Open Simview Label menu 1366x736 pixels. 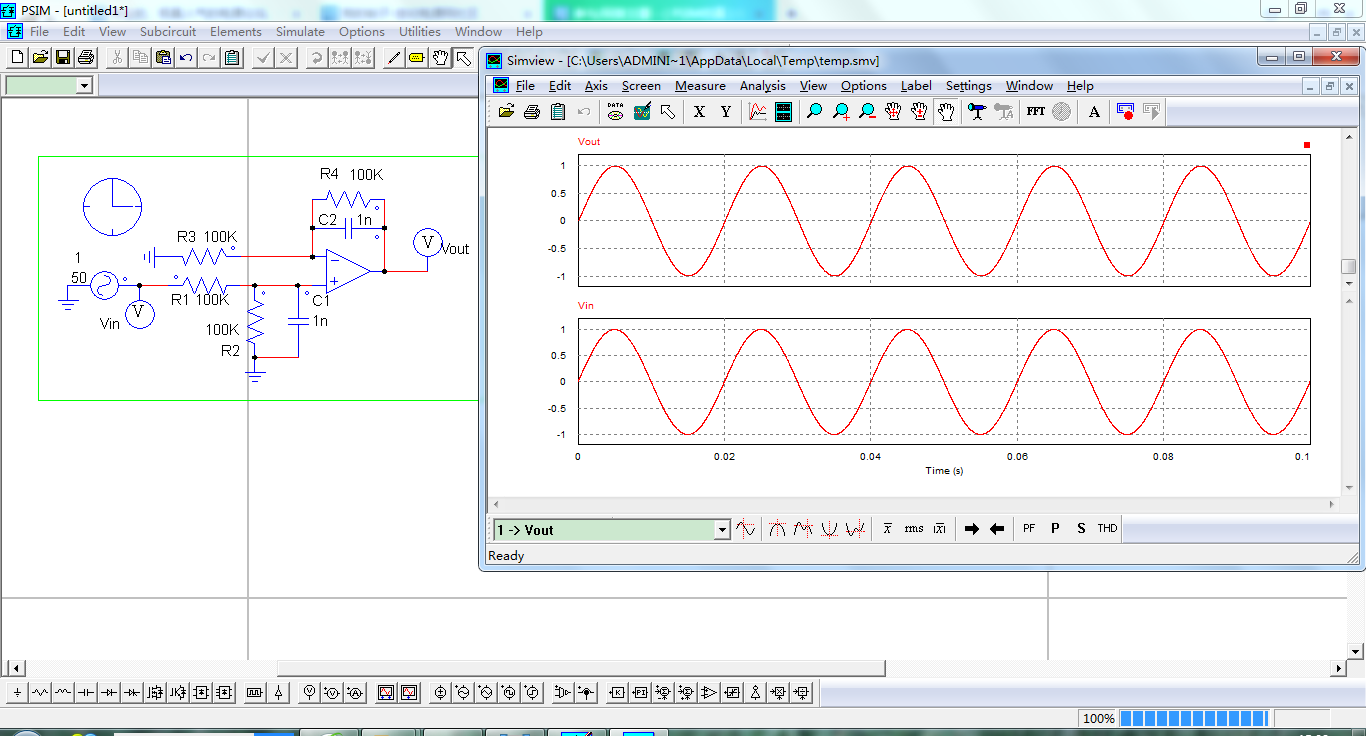coord(916,86)
